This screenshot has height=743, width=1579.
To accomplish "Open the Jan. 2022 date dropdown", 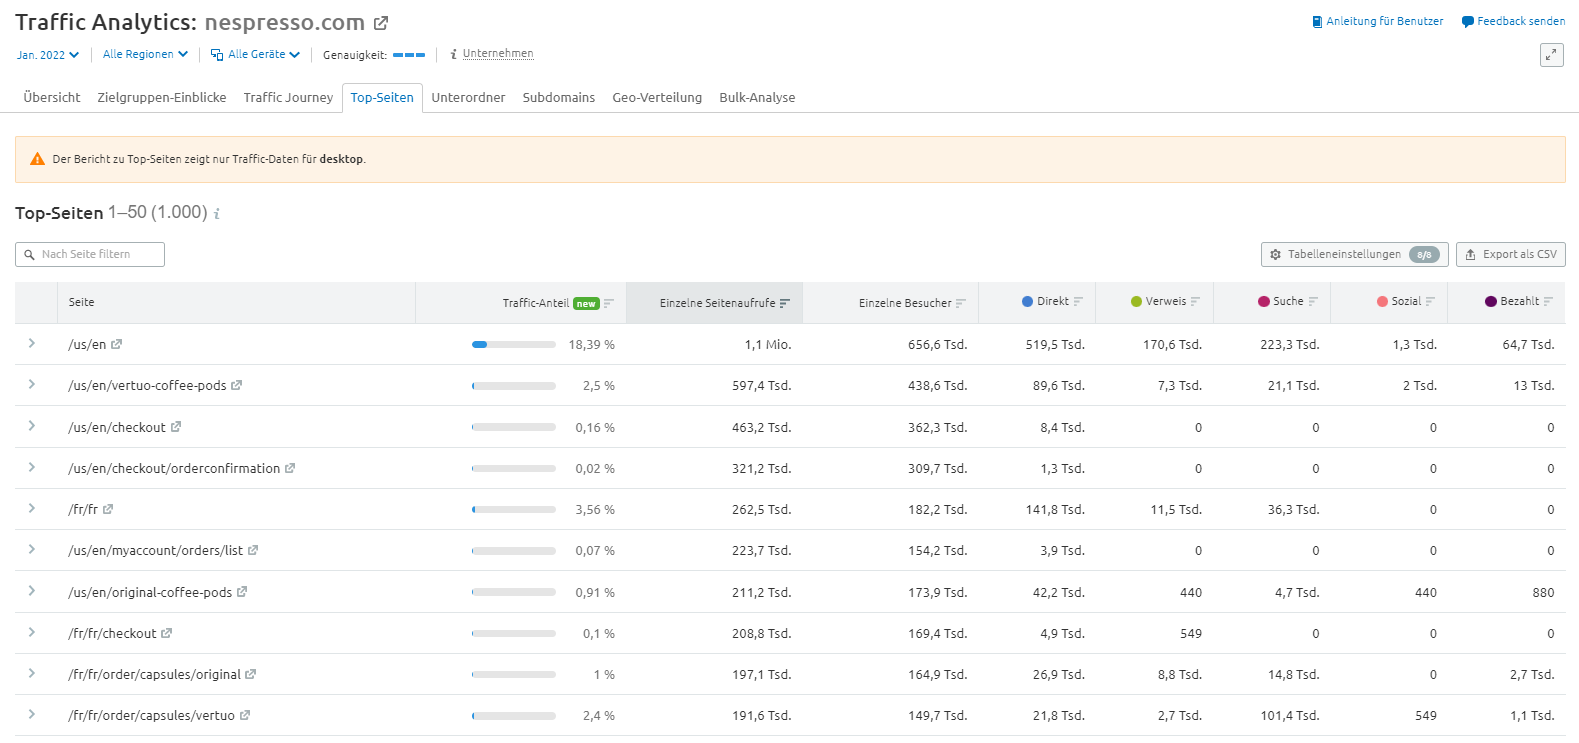I will pos(47,55).
